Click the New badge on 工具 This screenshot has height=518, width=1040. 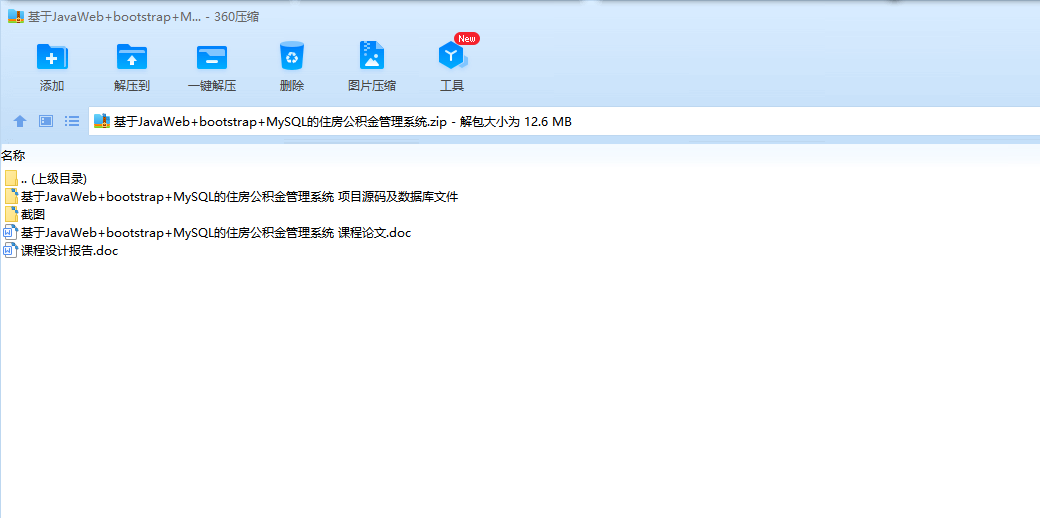pos(467,38)
